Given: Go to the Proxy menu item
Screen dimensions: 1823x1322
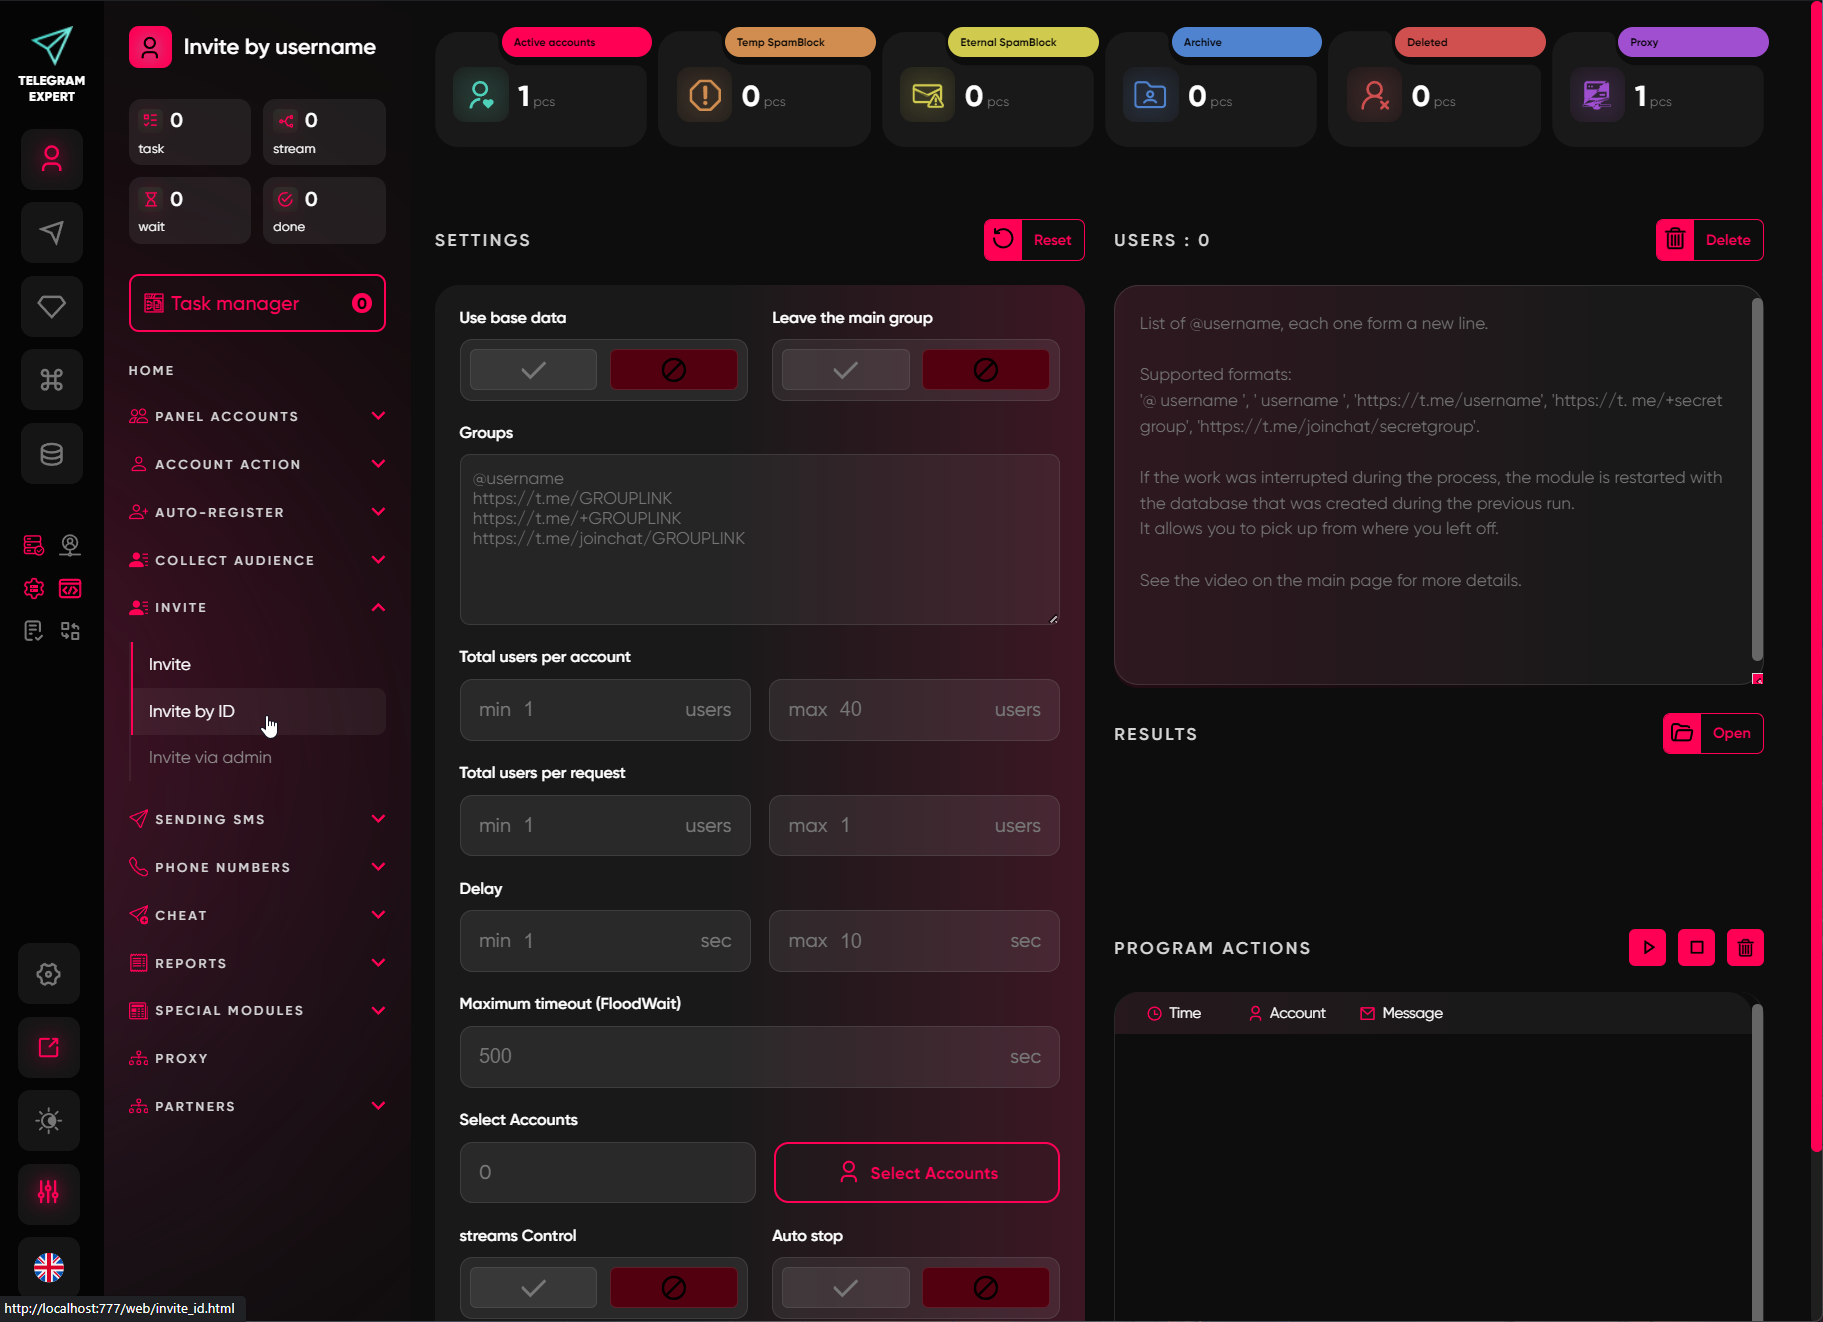Looking at the screenshot, I should tap(181, 1058).
